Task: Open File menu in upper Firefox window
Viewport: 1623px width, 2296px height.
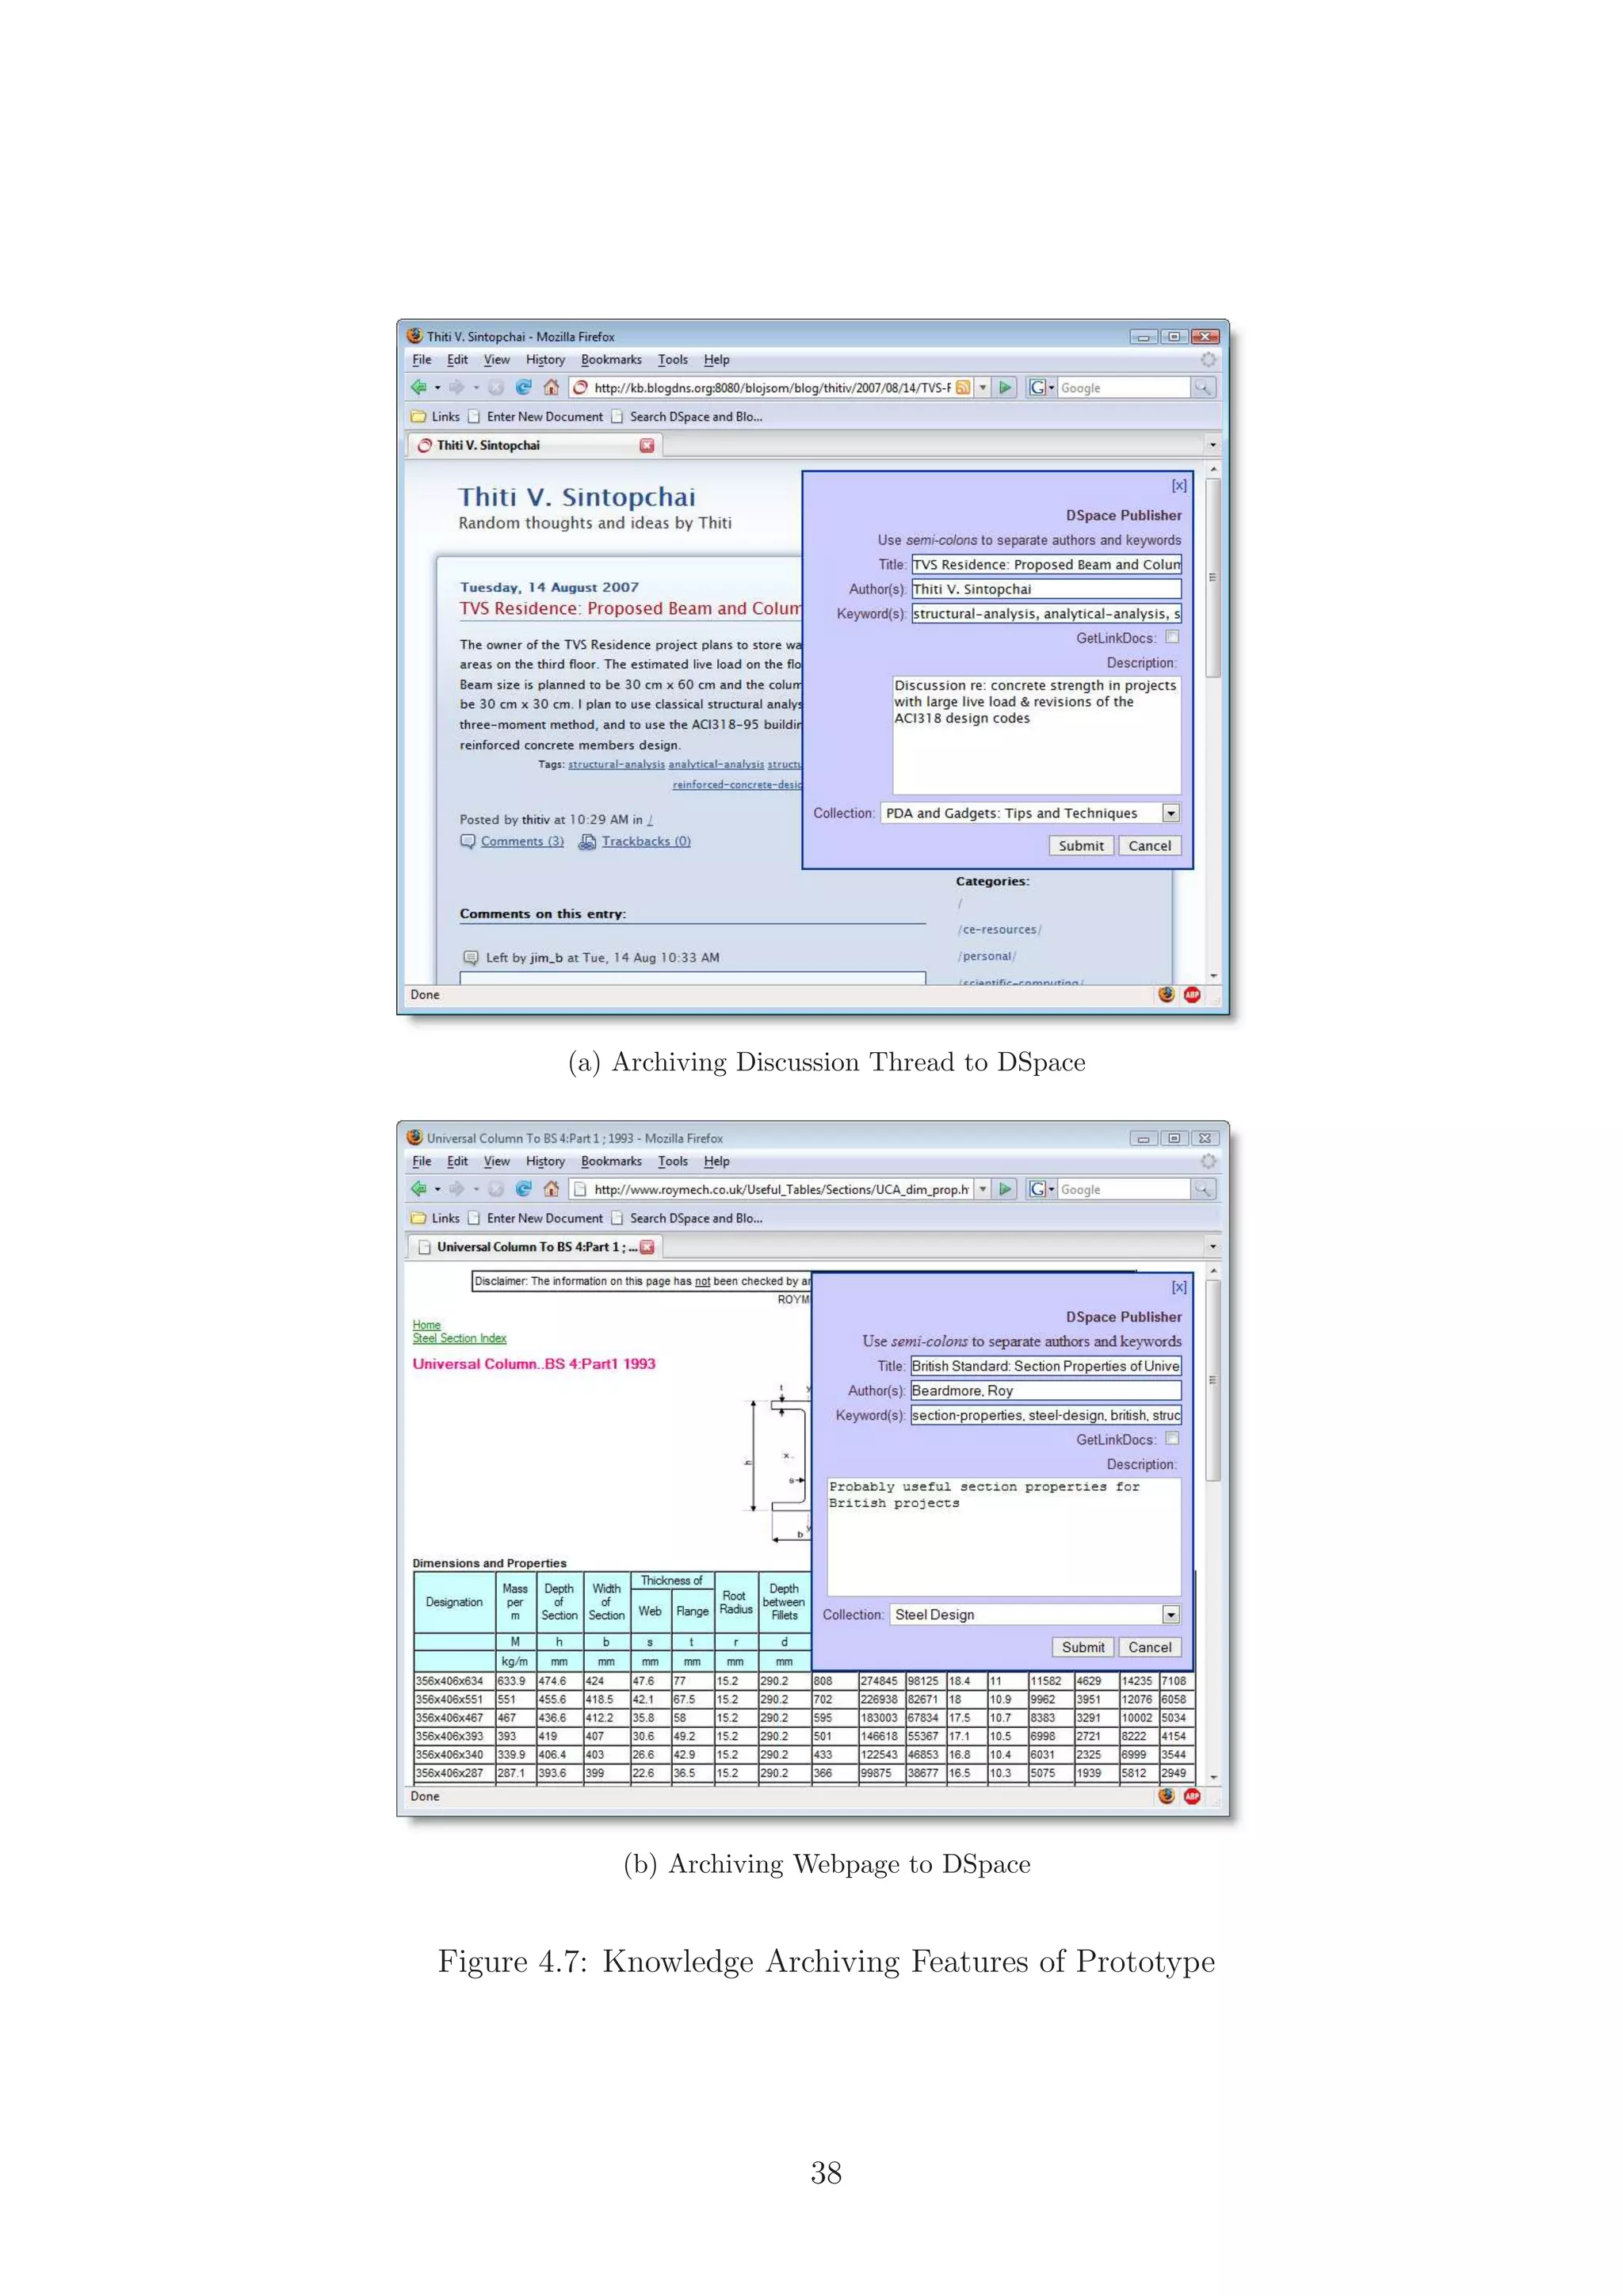Action: pos(422,360)
